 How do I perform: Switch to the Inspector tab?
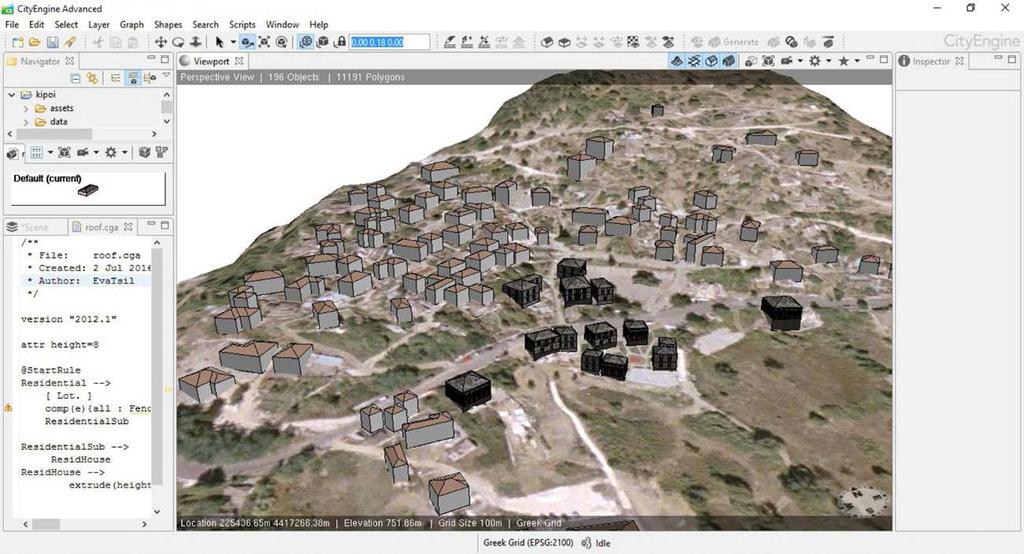931,61
